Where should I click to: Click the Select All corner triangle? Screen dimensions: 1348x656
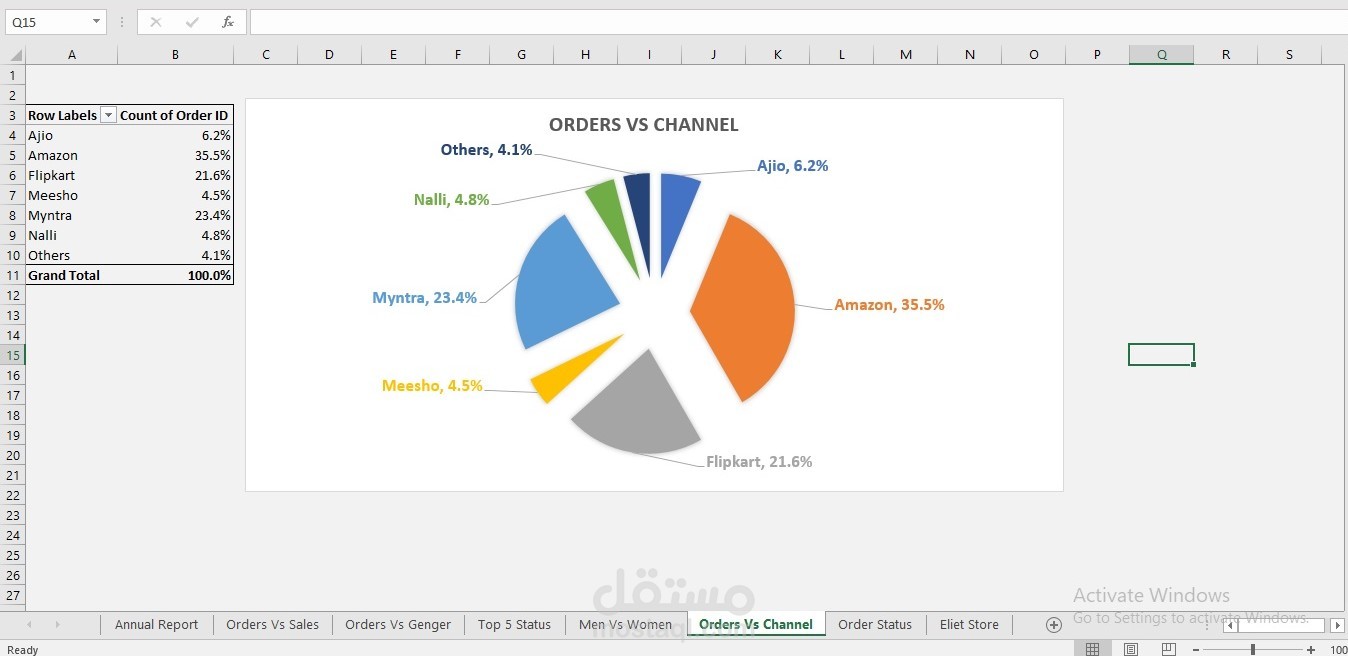(x=13, y=55)
